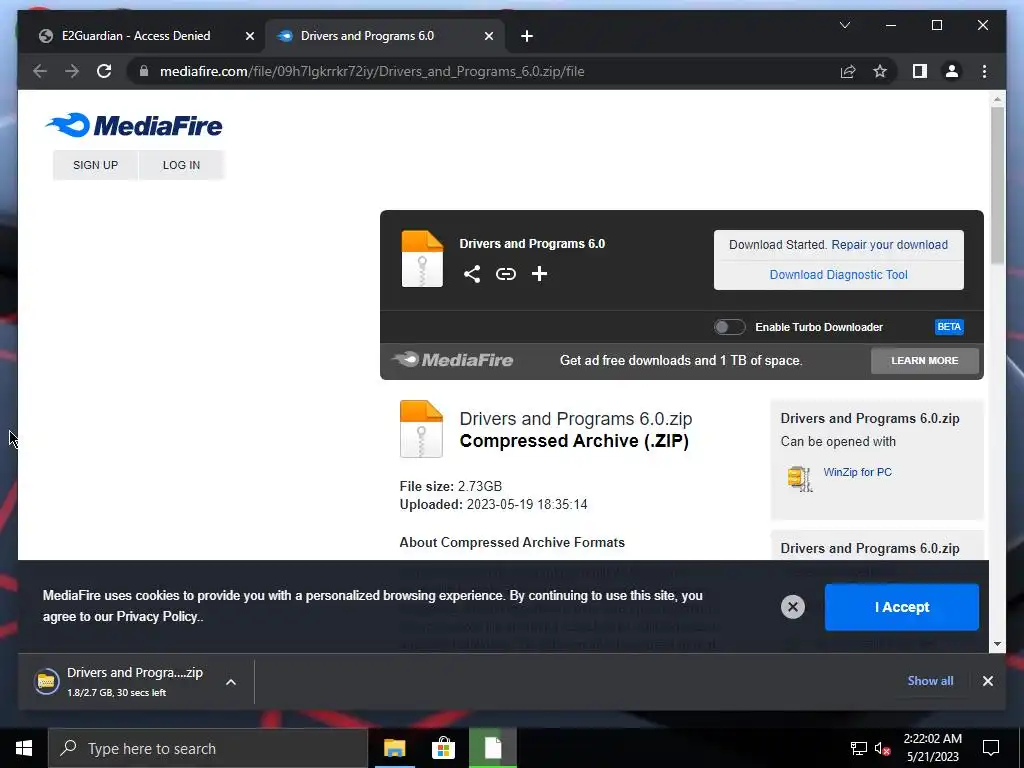The height and width of the screenshot is (768, 1024).
Task: Accept cookies with the I Accept button
Action: coord(901,607)
